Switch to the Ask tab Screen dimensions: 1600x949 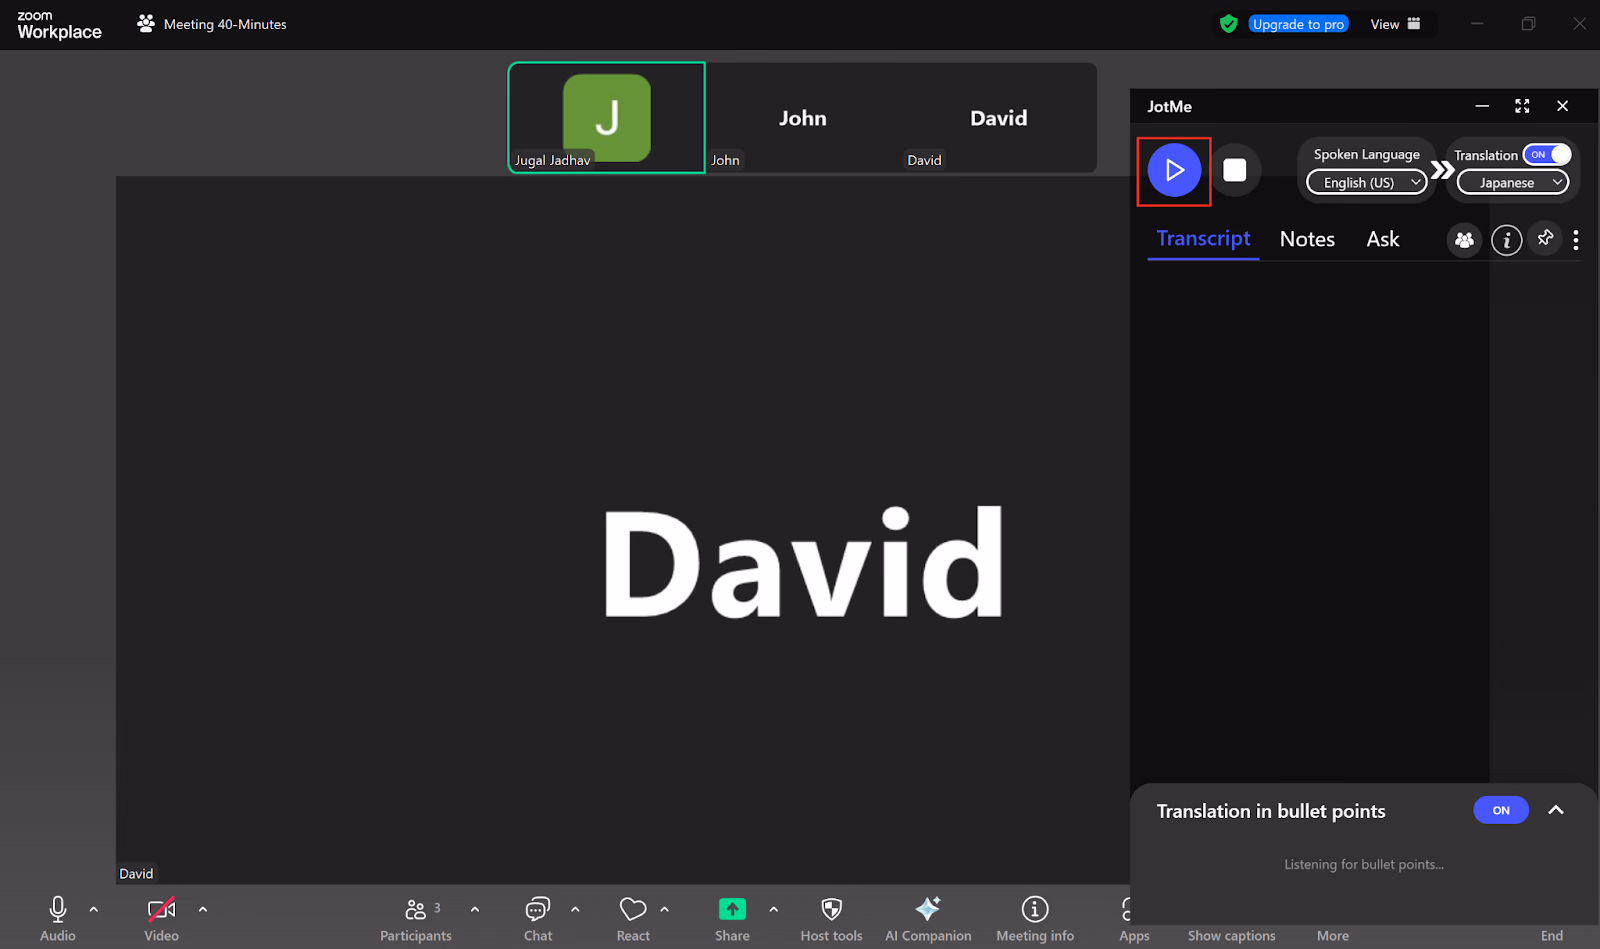[1383, 239]
